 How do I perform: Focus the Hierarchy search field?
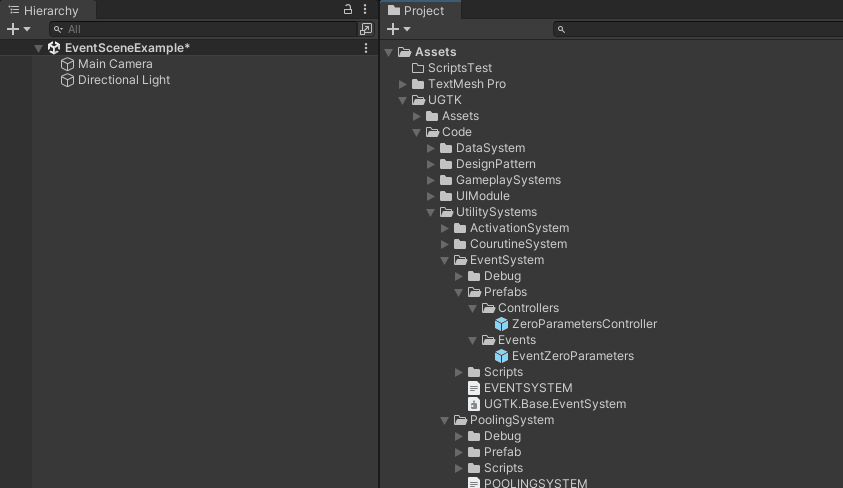point(203,29)
